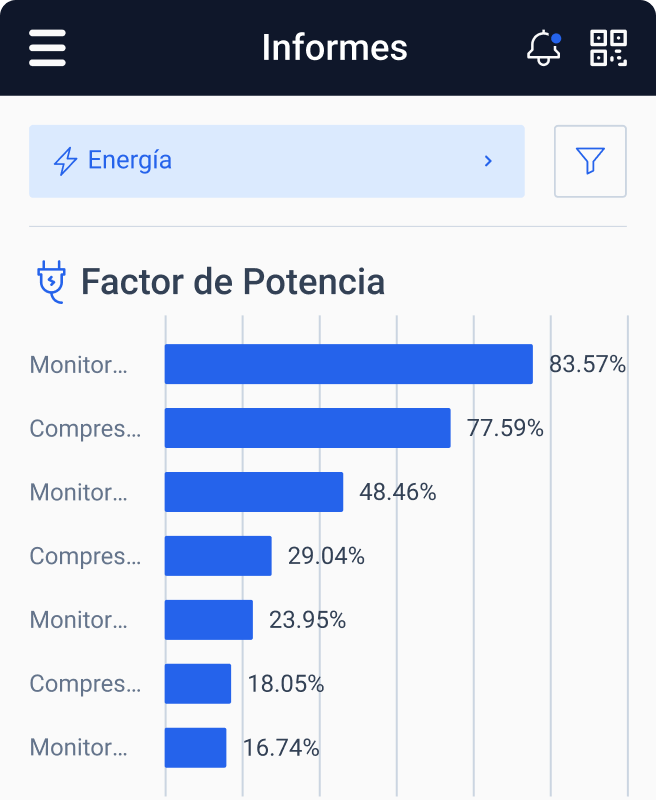Viewport: 656px width, 800px height.
Task: Open the hamburger navigation menu
Action: (47, 47)
